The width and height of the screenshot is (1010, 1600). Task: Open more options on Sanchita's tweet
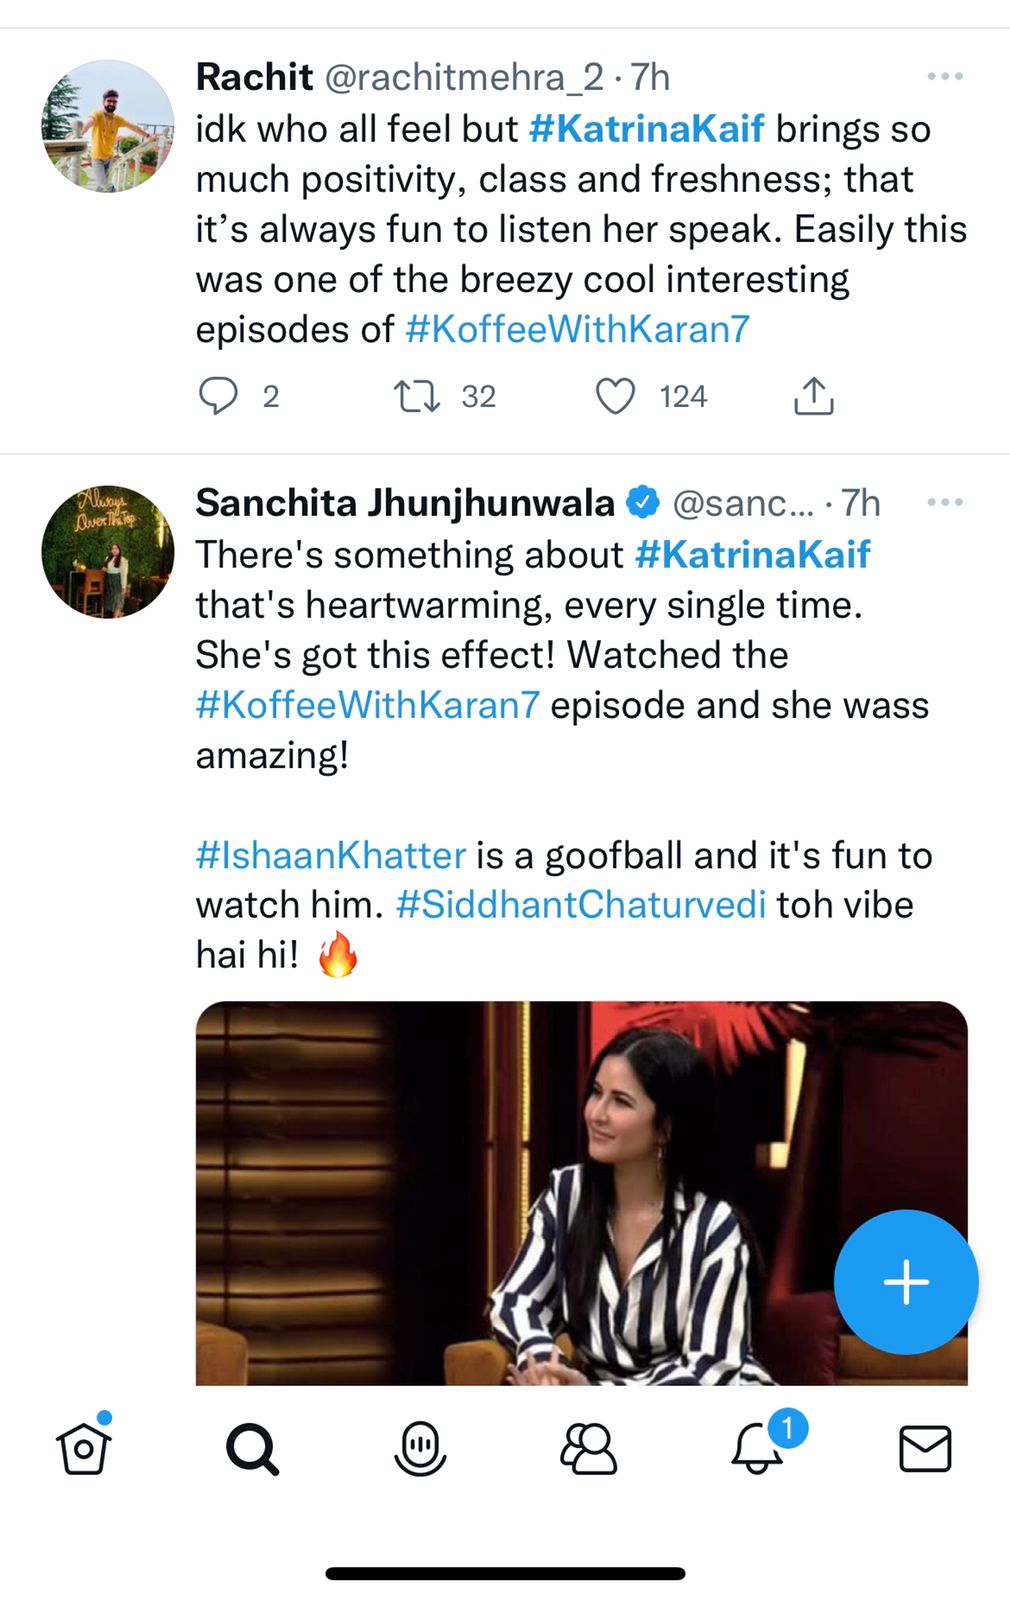point(944,502)
